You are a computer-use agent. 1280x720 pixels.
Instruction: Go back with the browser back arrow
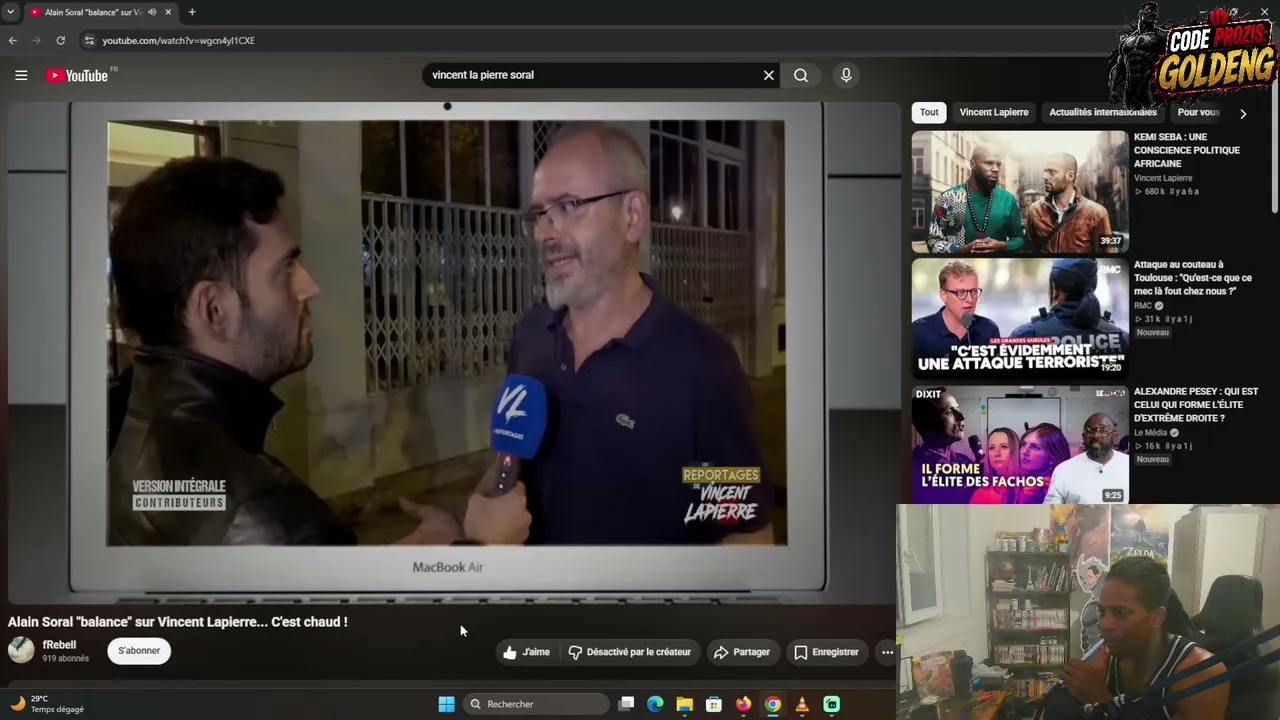click(13, 40)
